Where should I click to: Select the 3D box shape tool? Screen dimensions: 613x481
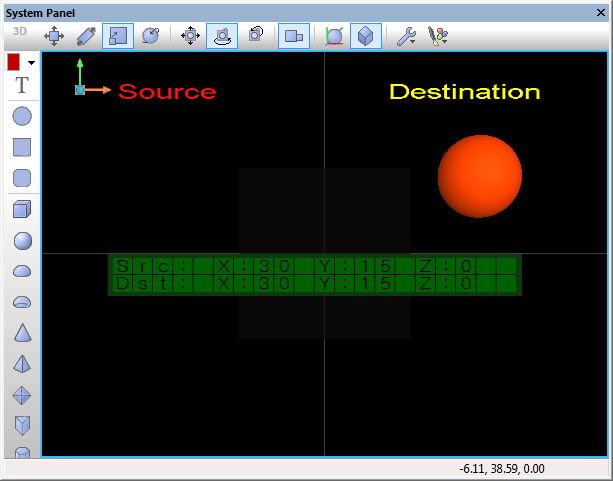[22, 209]
